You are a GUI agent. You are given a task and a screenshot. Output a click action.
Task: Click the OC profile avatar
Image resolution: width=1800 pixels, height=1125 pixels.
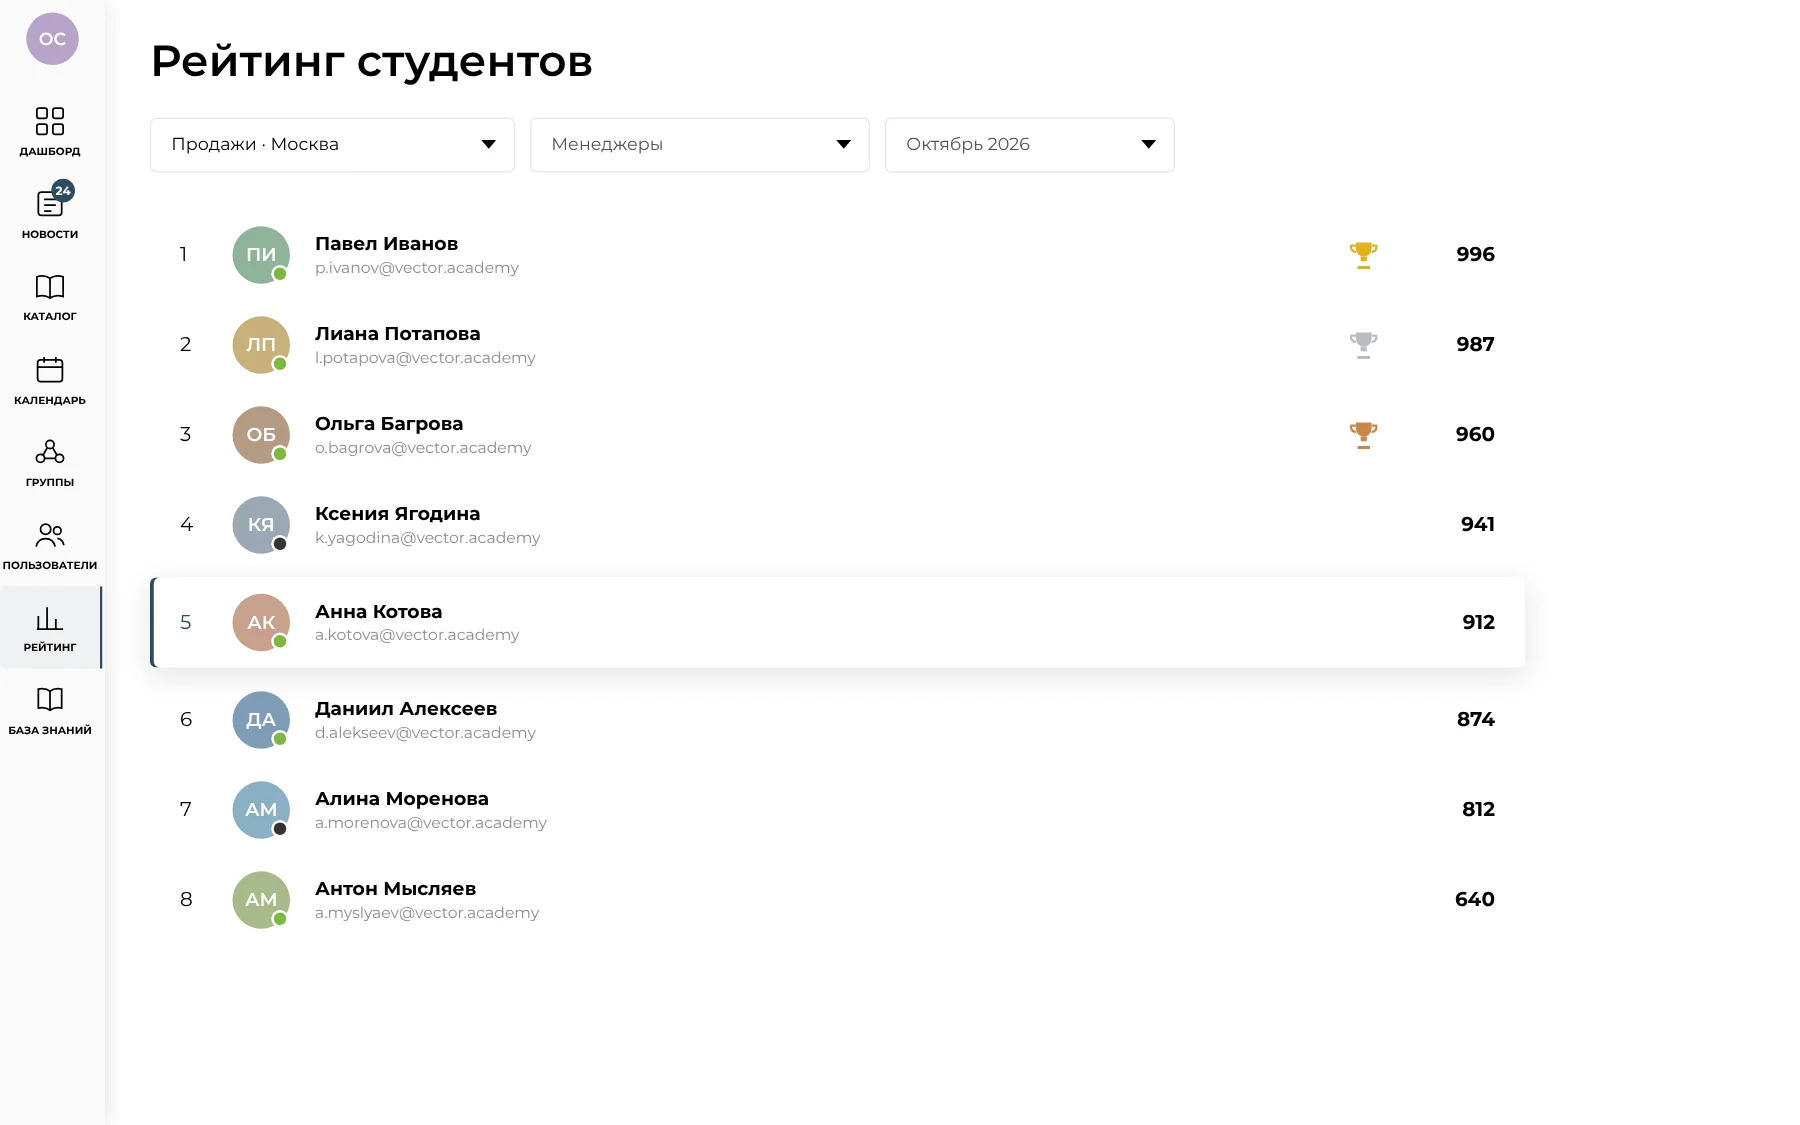click(52, 39)
